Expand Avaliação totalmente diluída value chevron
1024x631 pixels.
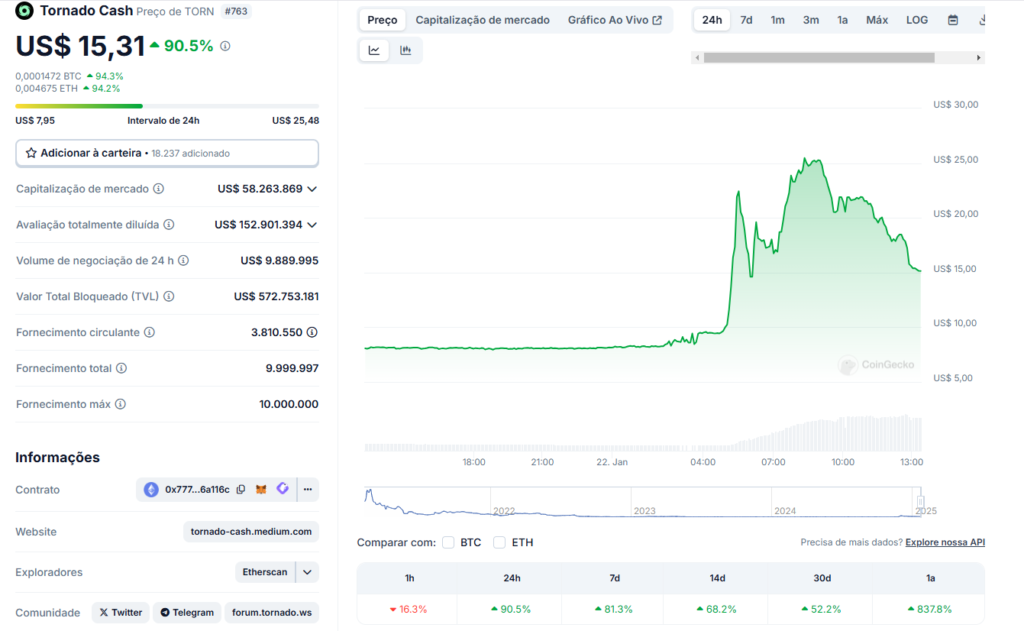click(312, 225)
